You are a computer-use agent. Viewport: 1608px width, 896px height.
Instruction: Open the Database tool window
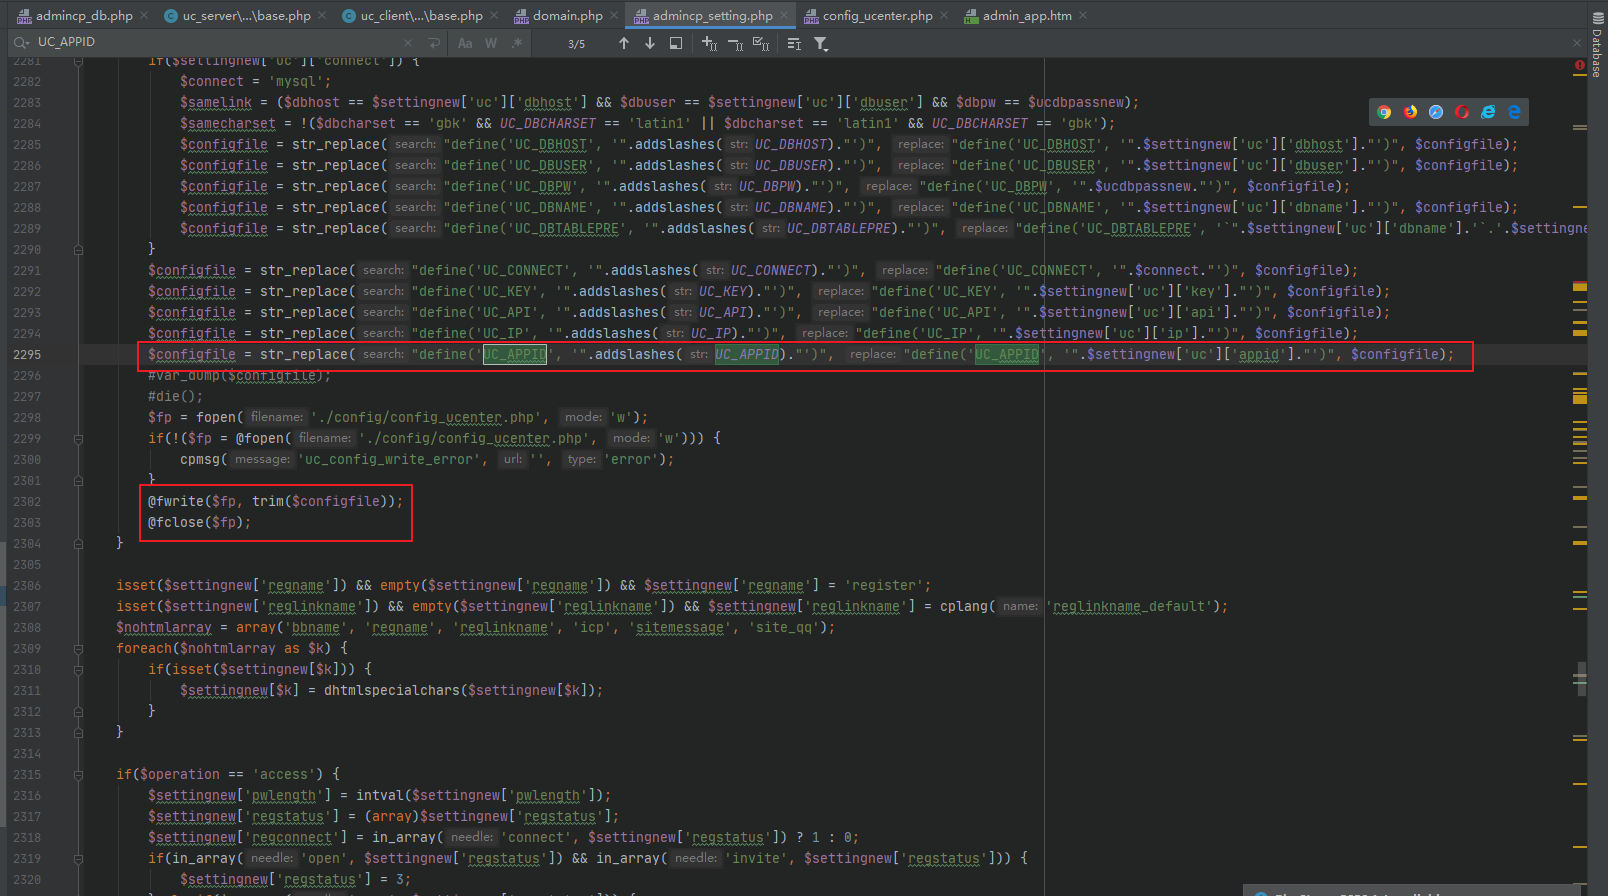pos(1597,46)
